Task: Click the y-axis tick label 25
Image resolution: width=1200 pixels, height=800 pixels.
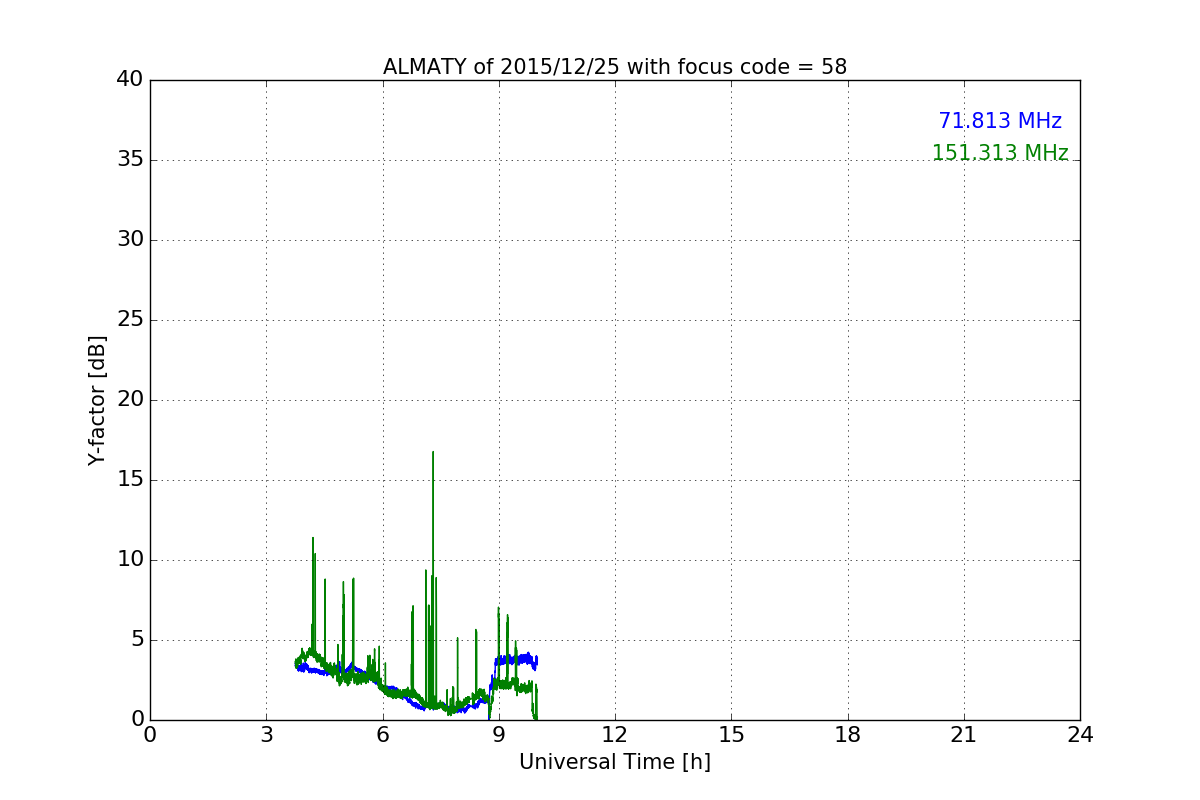Action: [130, 320]
